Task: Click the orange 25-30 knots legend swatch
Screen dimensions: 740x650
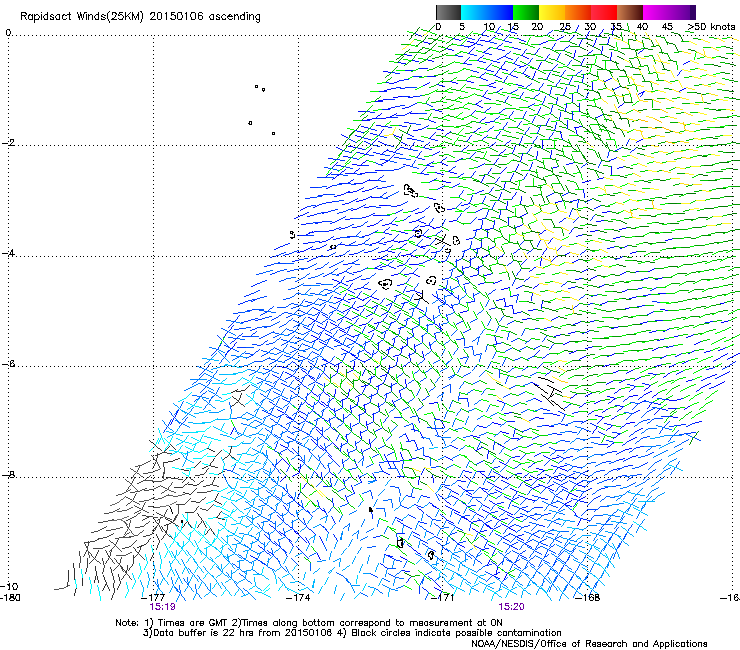Action: 578,12
